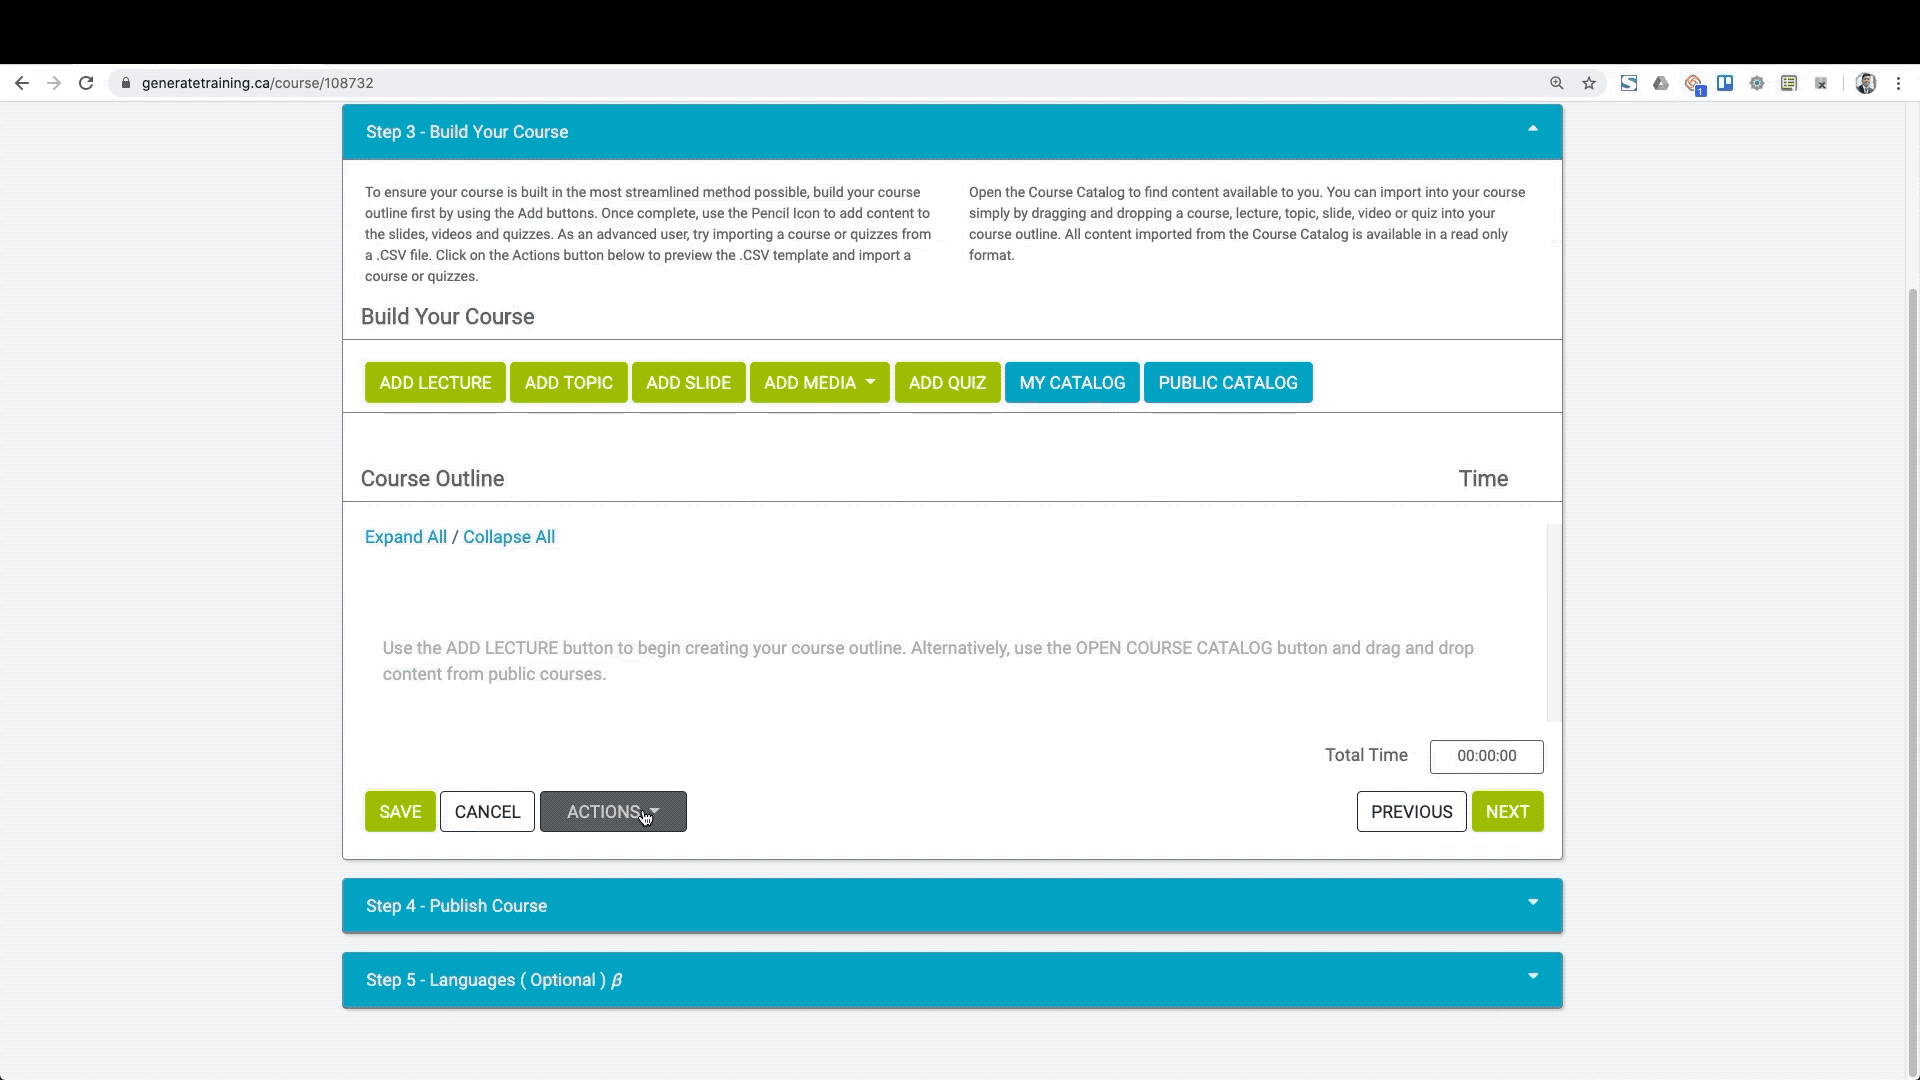Save the course with SAVE button
The height and width of the screenshot is (1080, 1920).
click(x=400, y=812)
